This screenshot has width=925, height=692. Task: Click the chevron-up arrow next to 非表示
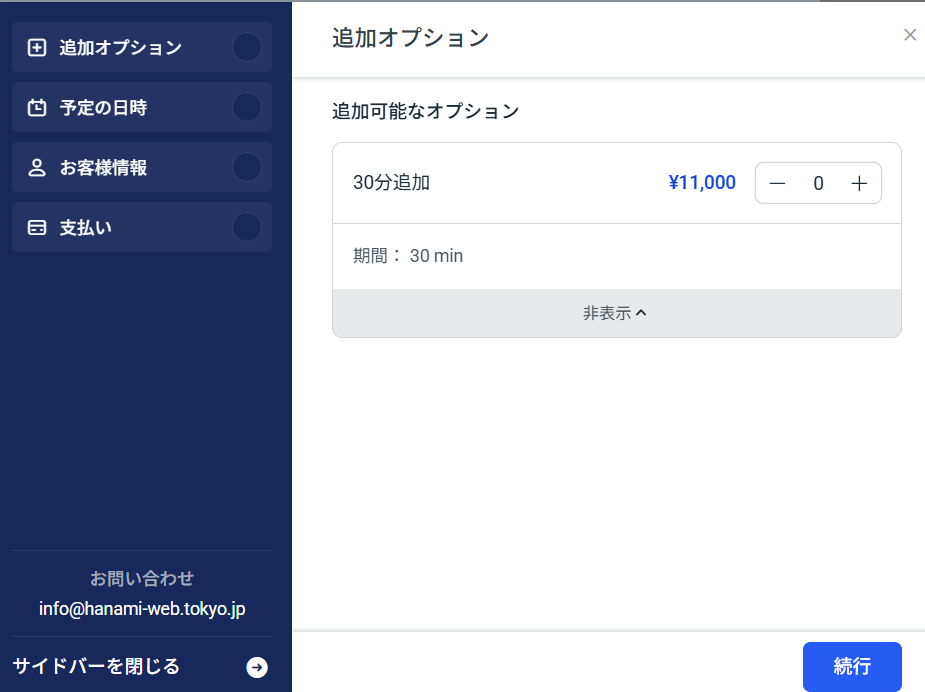(x=642, y=313)
